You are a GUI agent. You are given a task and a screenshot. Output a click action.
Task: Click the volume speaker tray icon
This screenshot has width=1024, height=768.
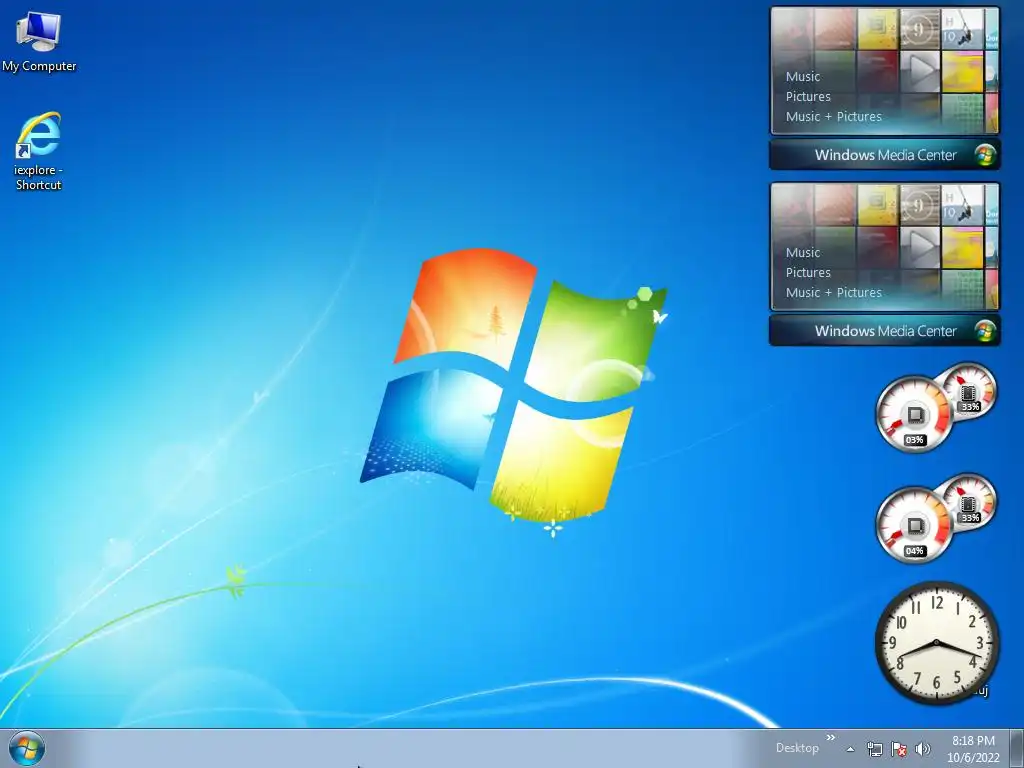click(x=922, y=749)
